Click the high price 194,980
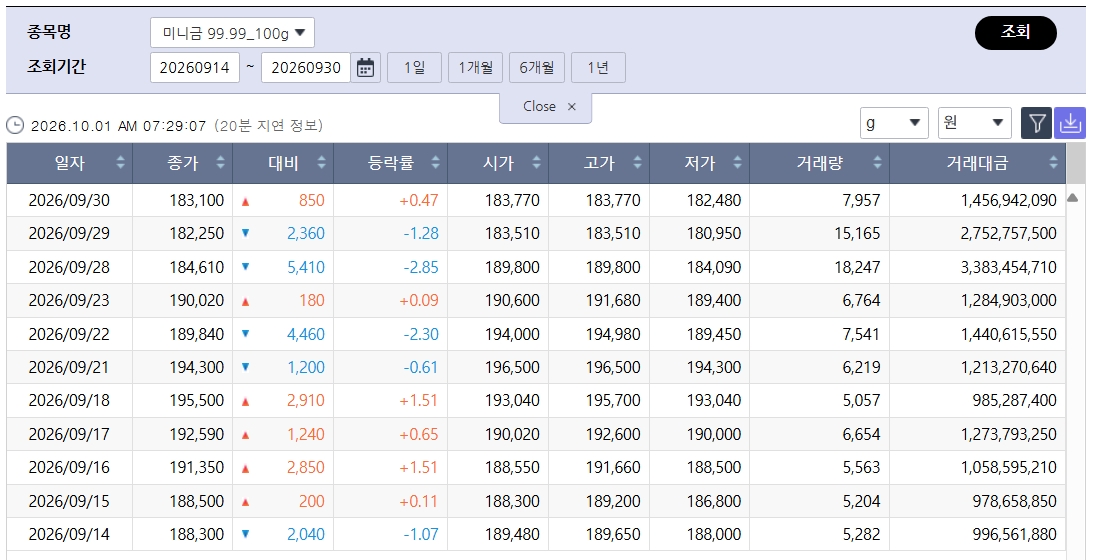Image resolution: width=1094 pixels, height=560 pixels. pyautogui.click(x=613, y=334)
